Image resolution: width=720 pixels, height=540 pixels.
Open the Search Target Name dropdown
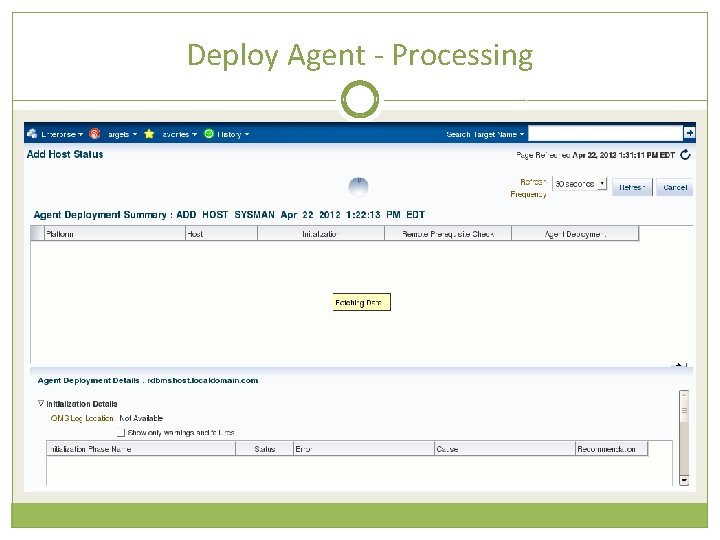485,134
